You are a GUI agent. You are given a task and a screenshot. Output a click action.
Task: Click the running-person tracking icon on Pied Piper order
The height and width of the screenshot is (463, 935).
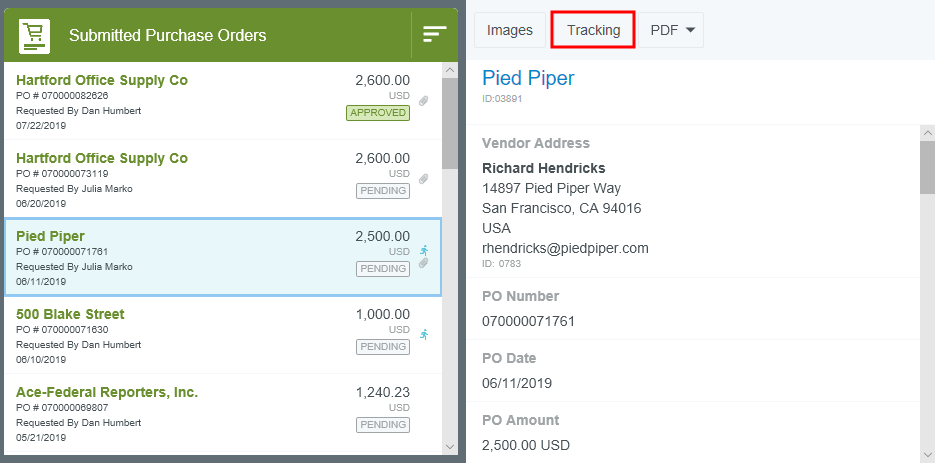pyautogui.click(x=424, y=250)
